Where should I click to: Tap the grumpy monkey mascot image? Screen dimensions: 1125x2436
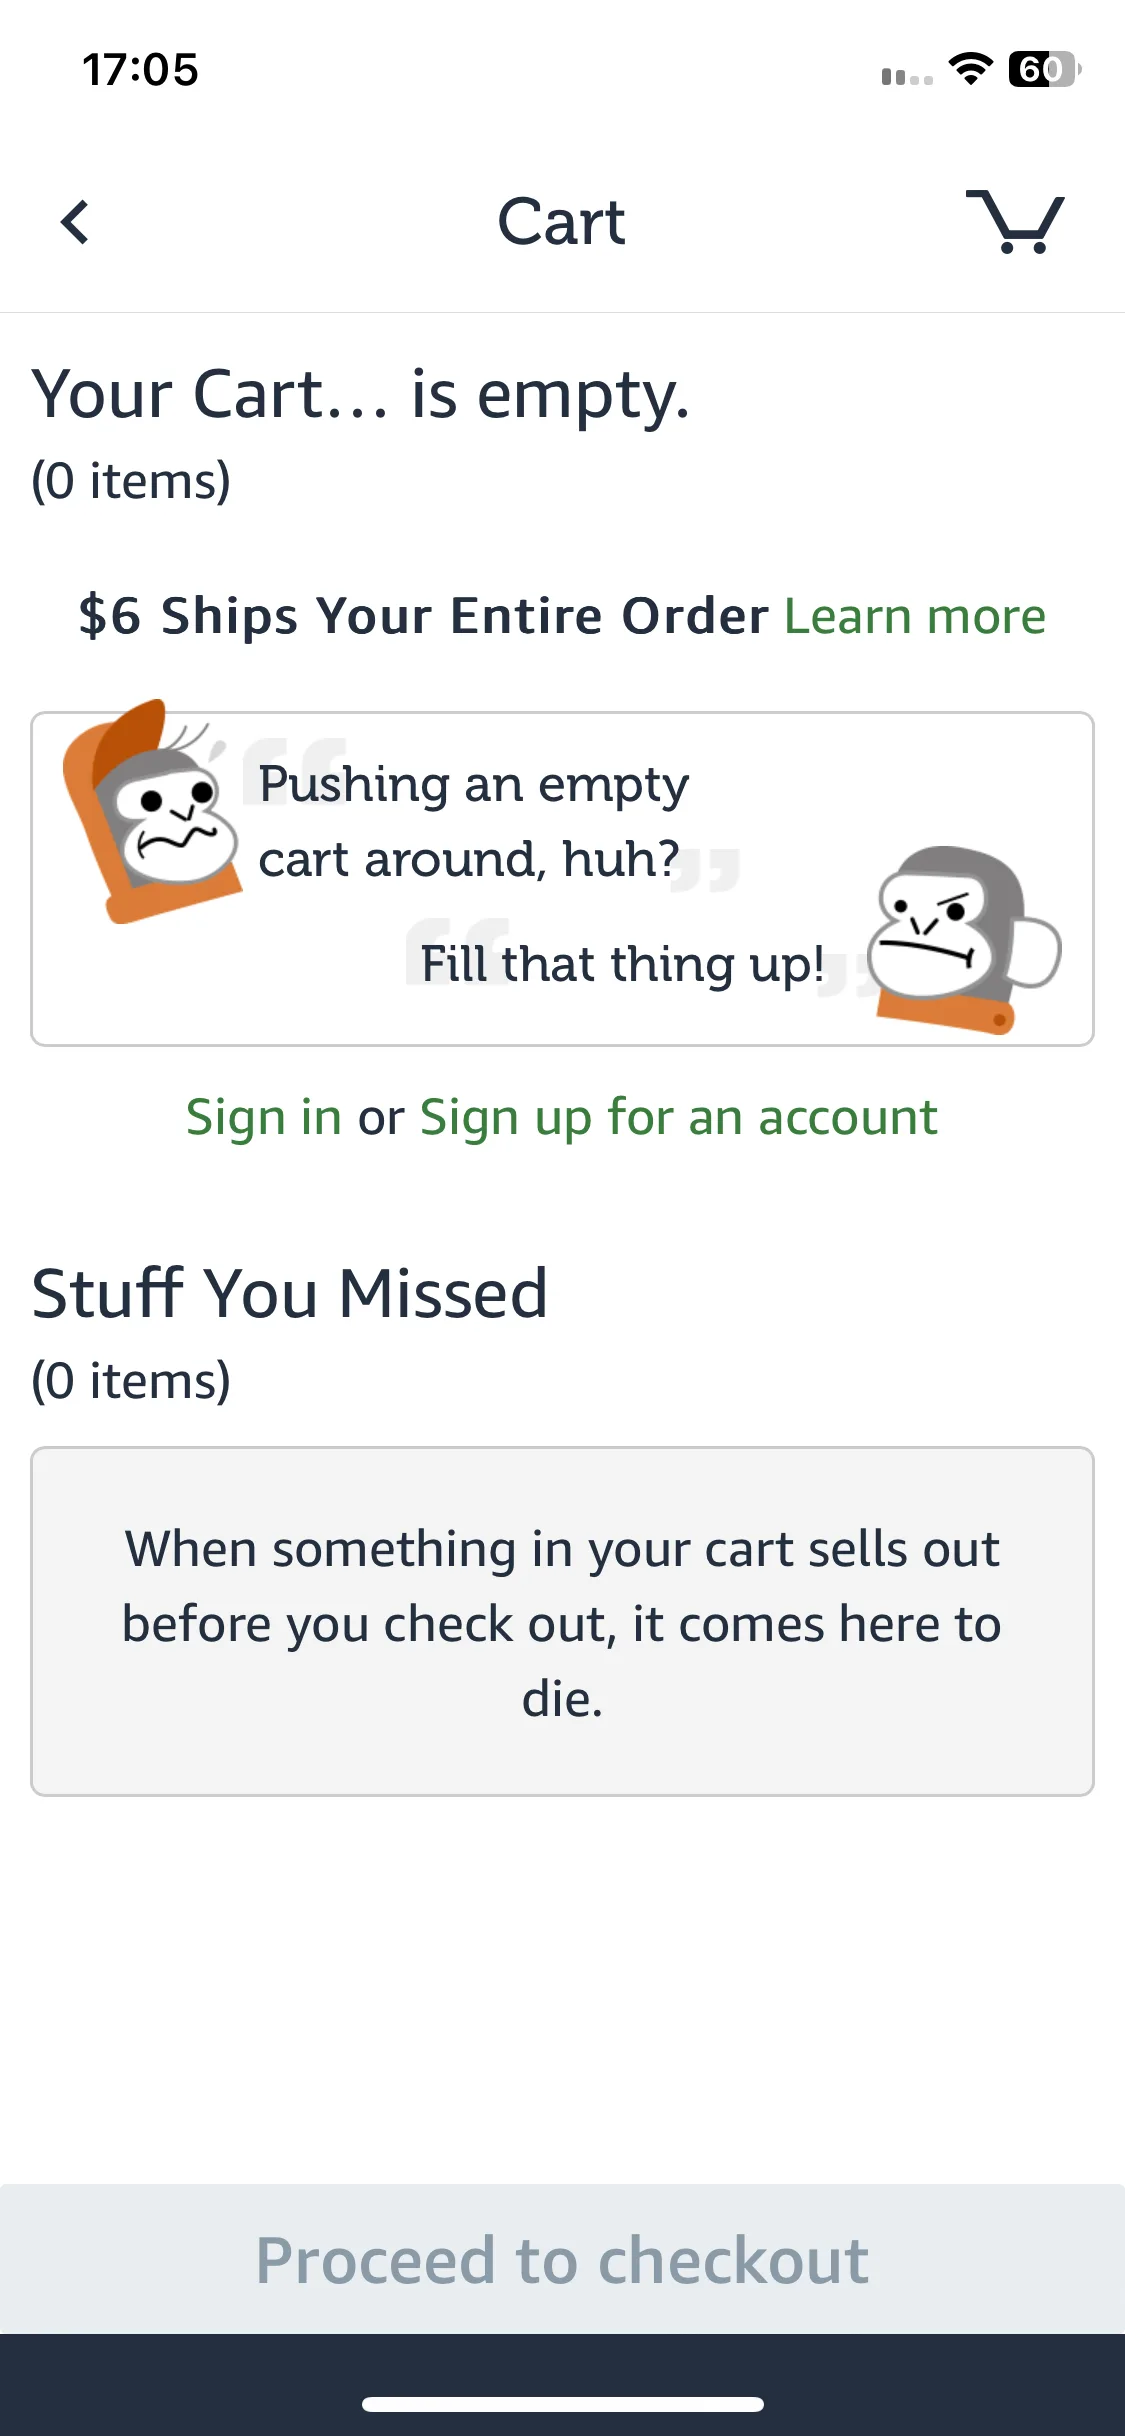click(963, 940)
